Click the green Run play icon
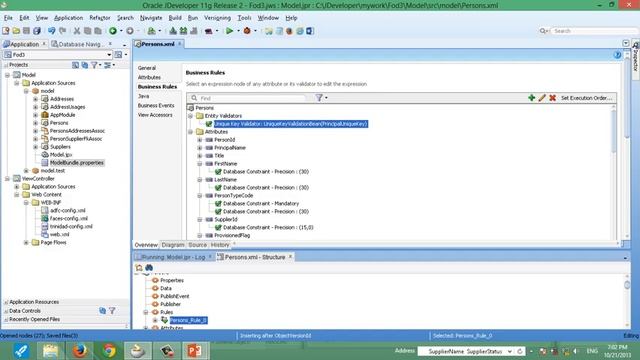The width and height of the screenshot is (640, 360). pos(229,31)
